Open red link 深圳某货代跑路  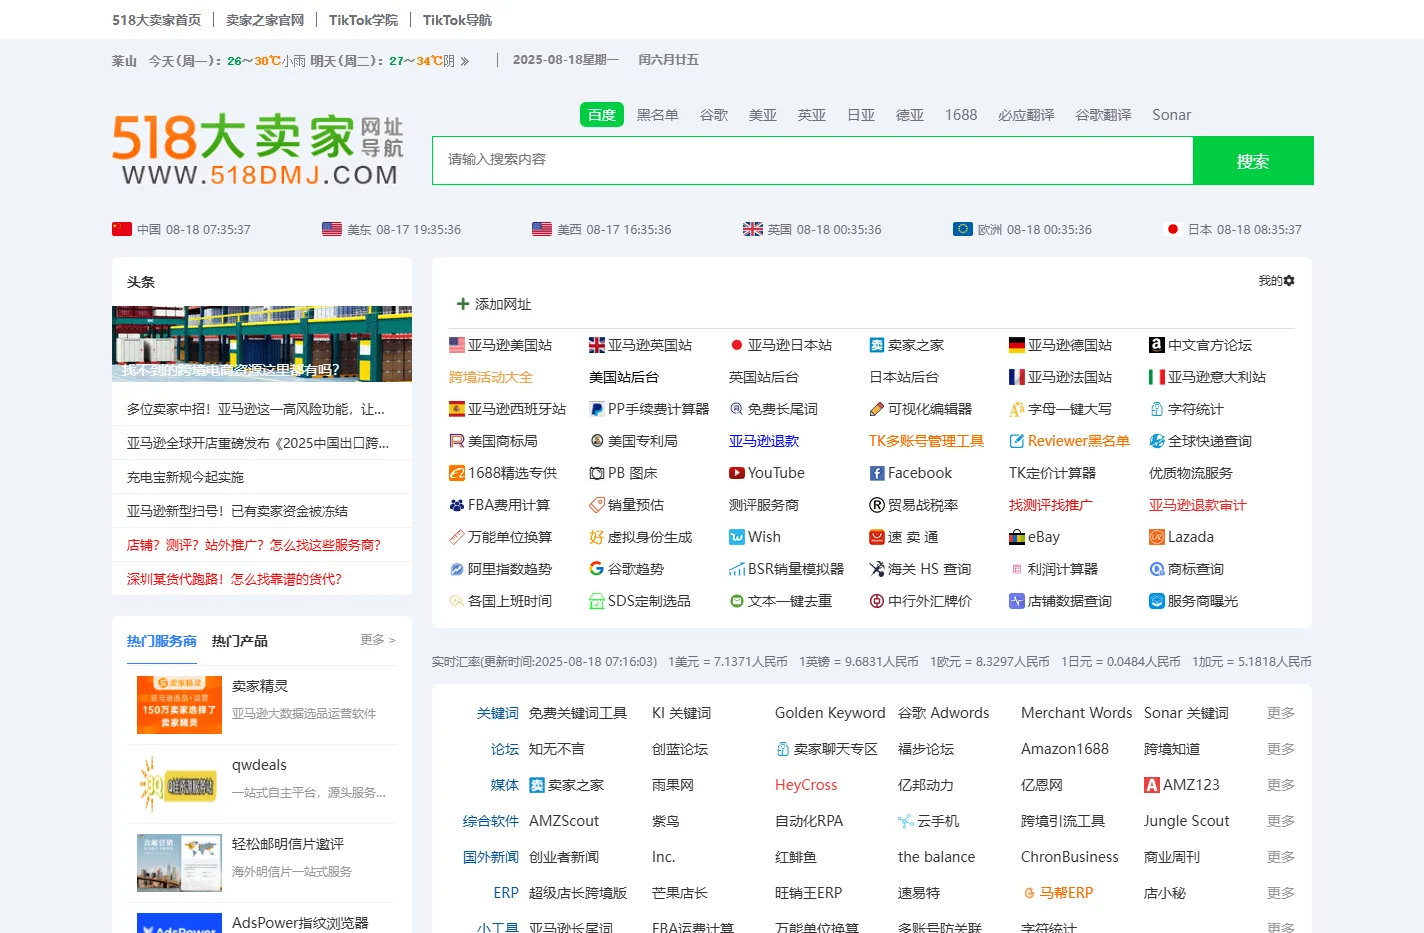[x=234, y=579]
